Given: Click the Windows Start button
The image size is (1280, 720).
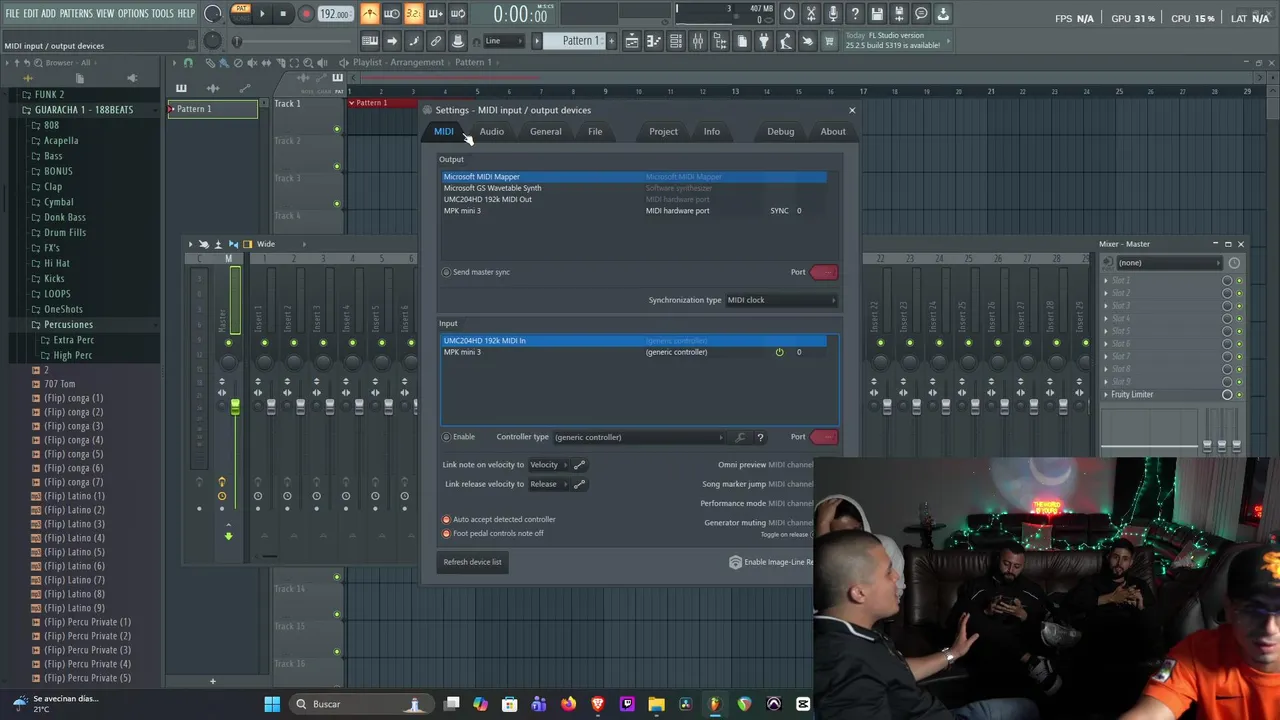Looking at the screenshot, I should tap(272, 704).
